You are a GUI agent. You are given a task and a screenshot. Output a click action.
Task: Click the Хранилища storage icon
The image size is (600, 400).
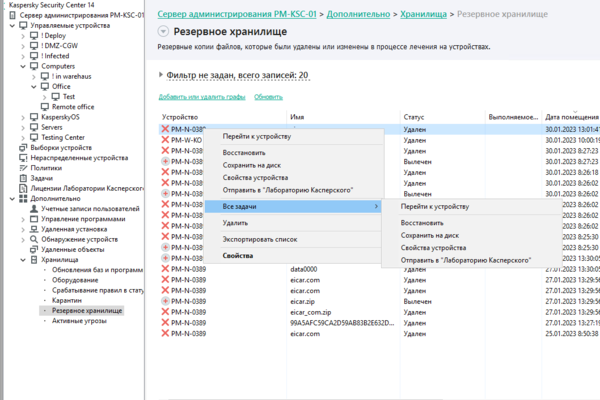coord(34,260)
